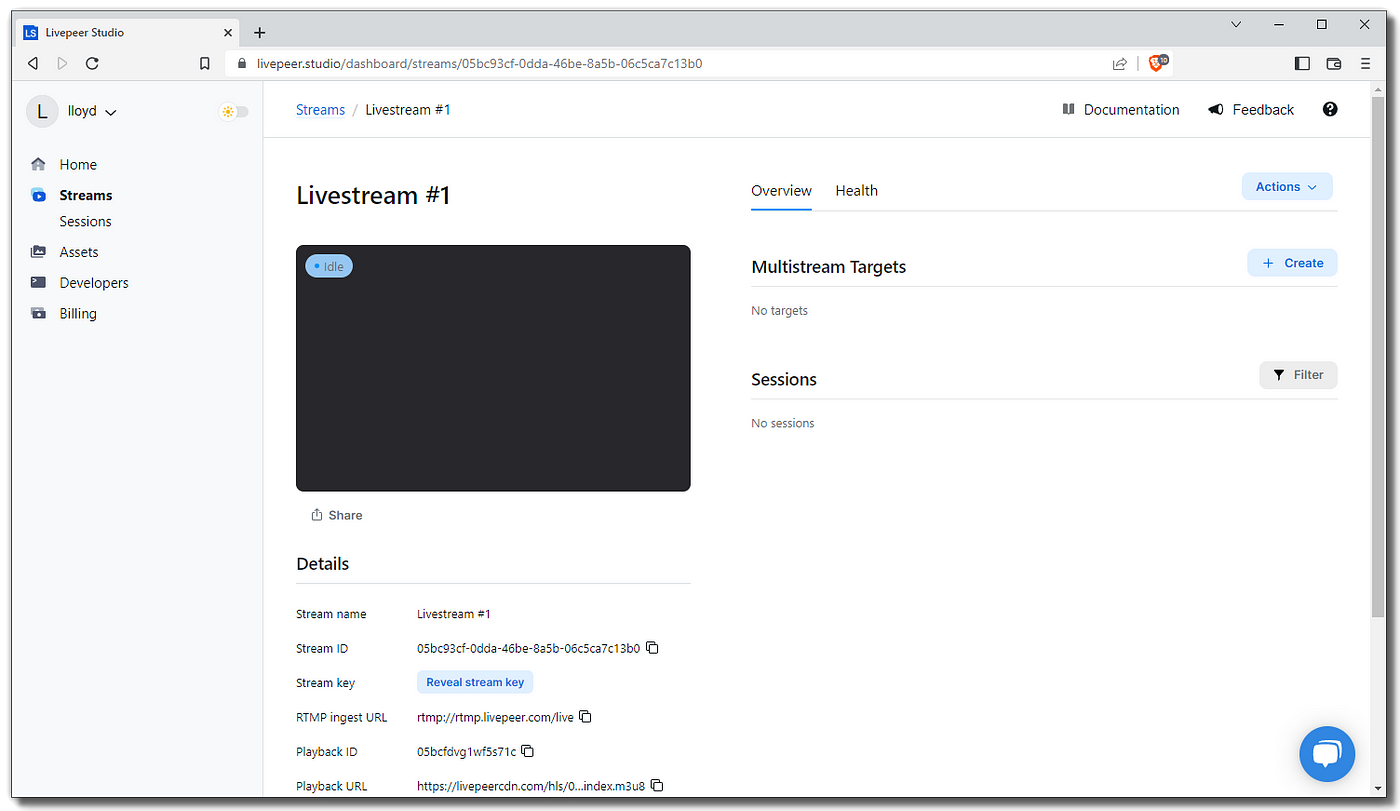Toggle the browser sidebar panel

(1302, 63)
